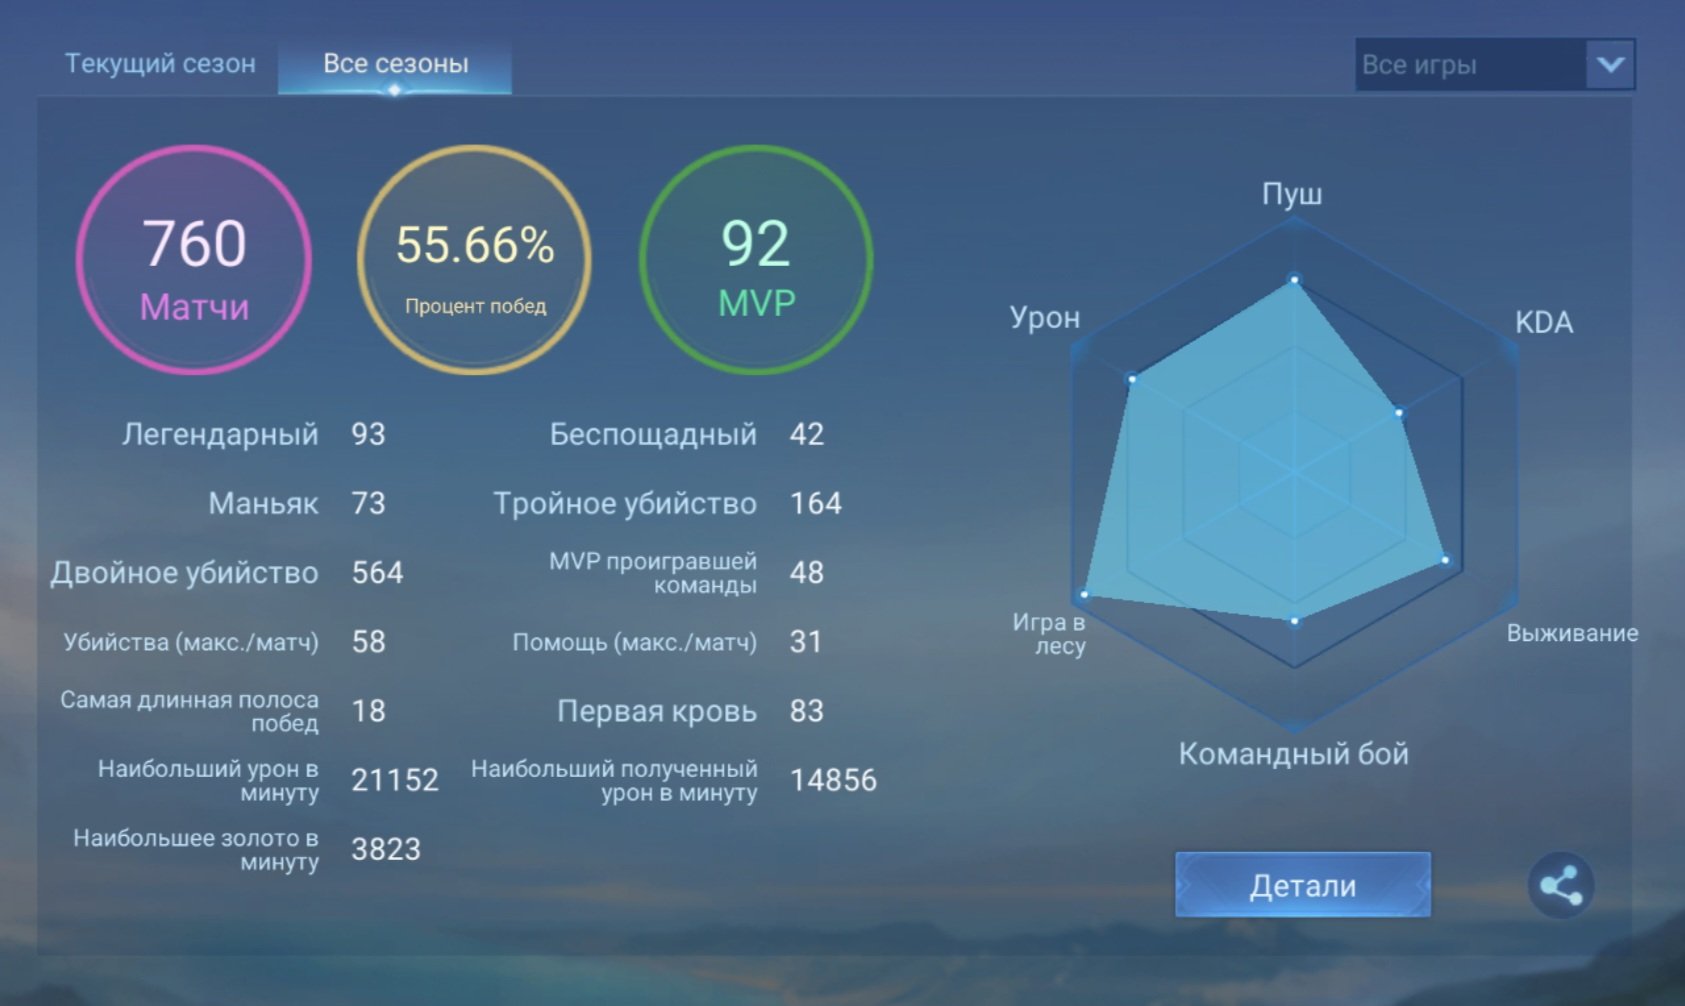Select the Беспощадный stat label
The height and width of the screenshot is (1006, 1685).
(x=653, y=434)
